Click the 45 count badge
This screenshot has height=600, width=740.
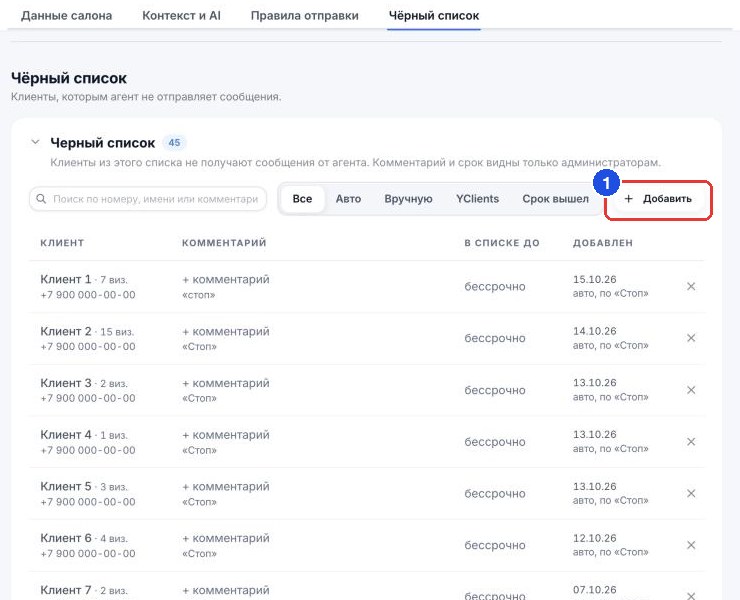tap(174, 143)
